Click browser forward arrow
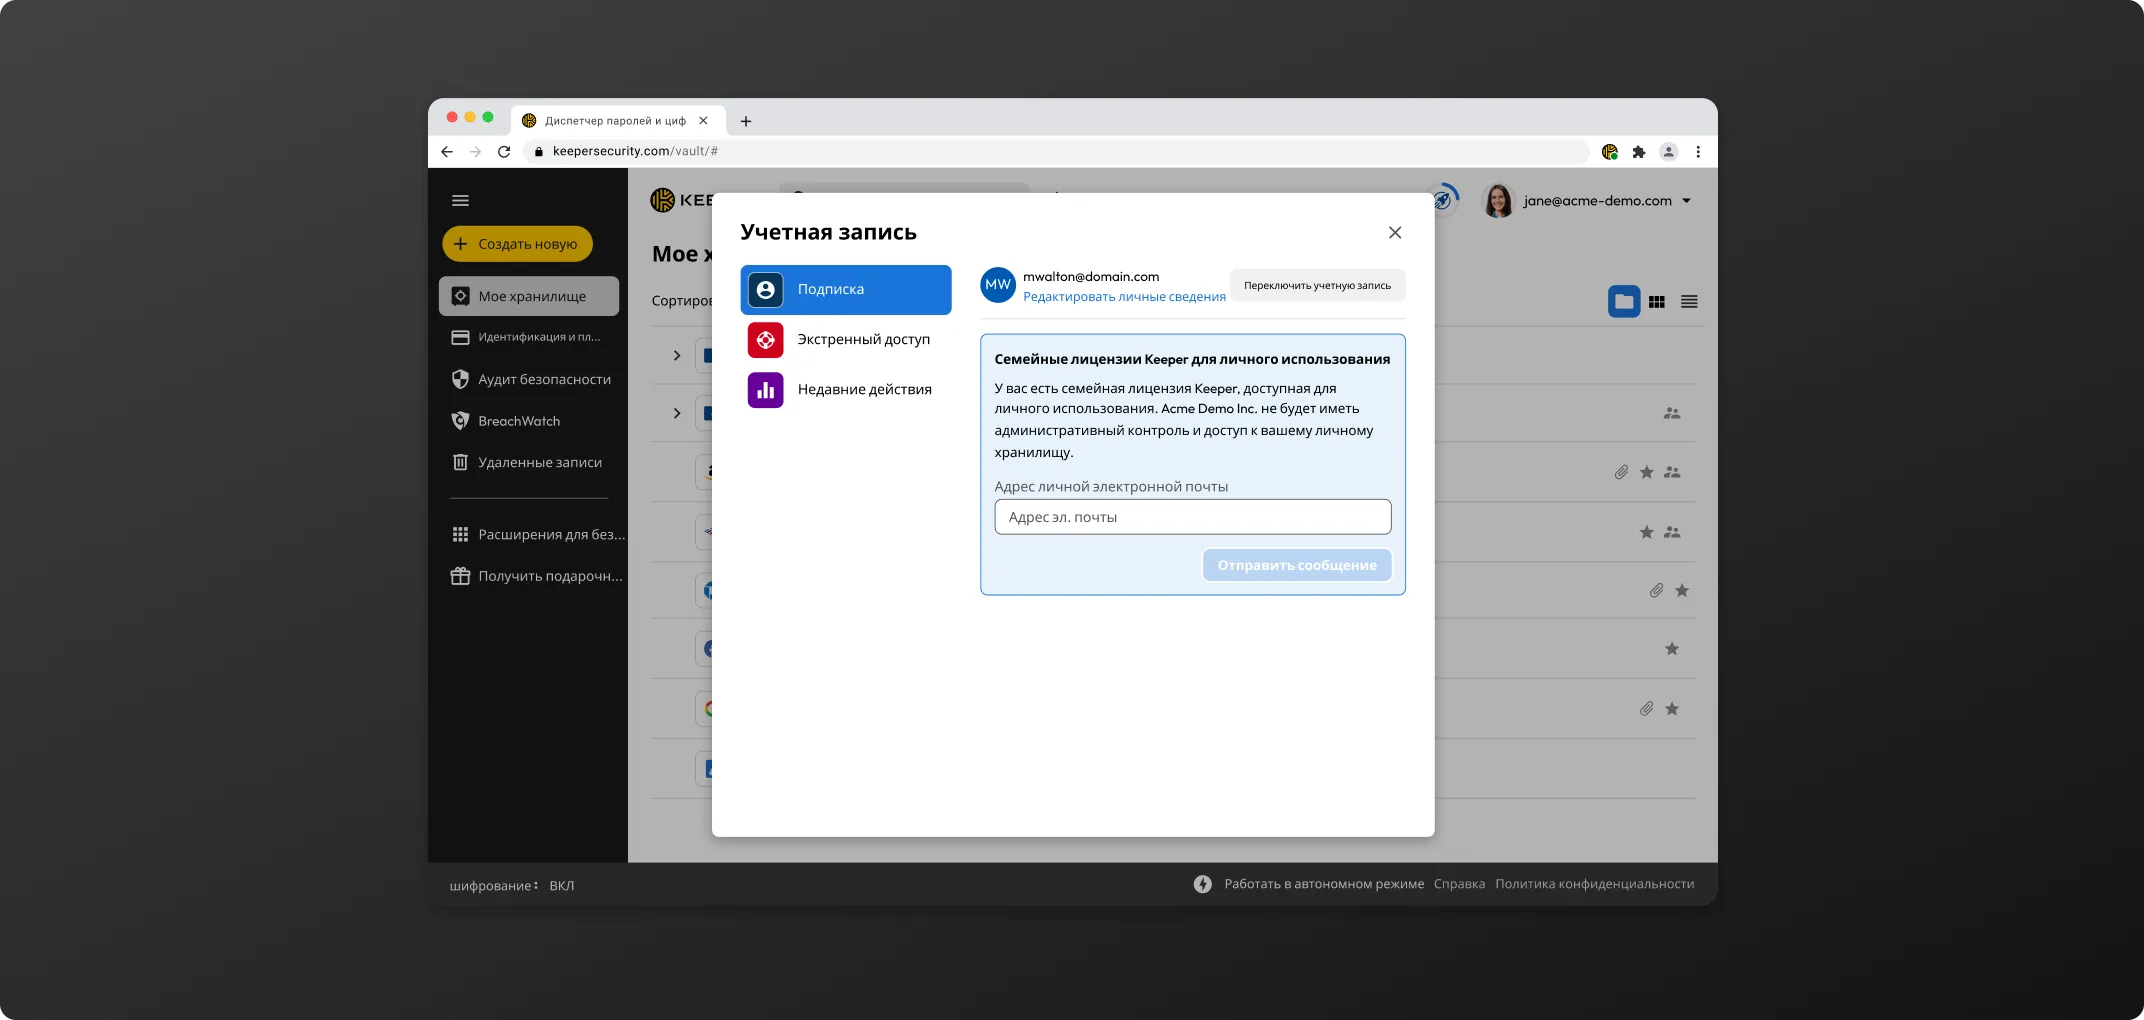2144x1020 pixels. click(475, 152)
